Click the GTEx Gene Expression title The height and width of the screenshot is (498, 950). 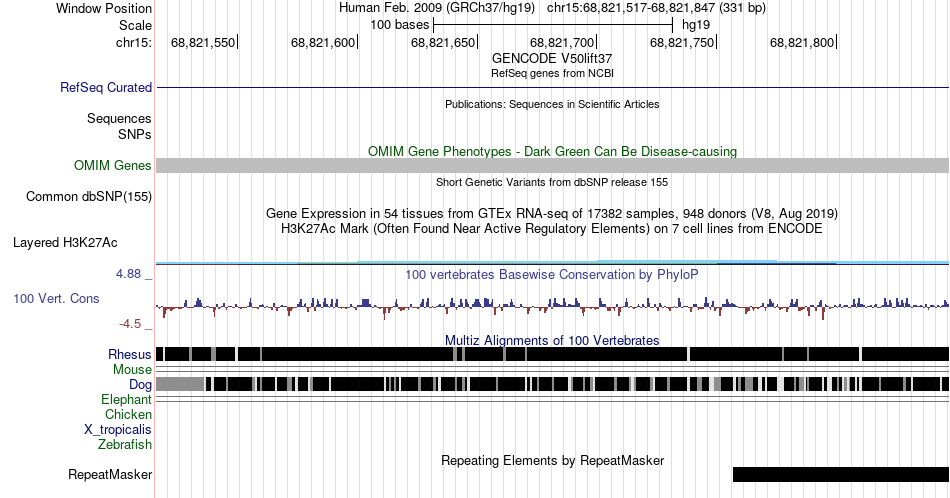coord(552,213)
